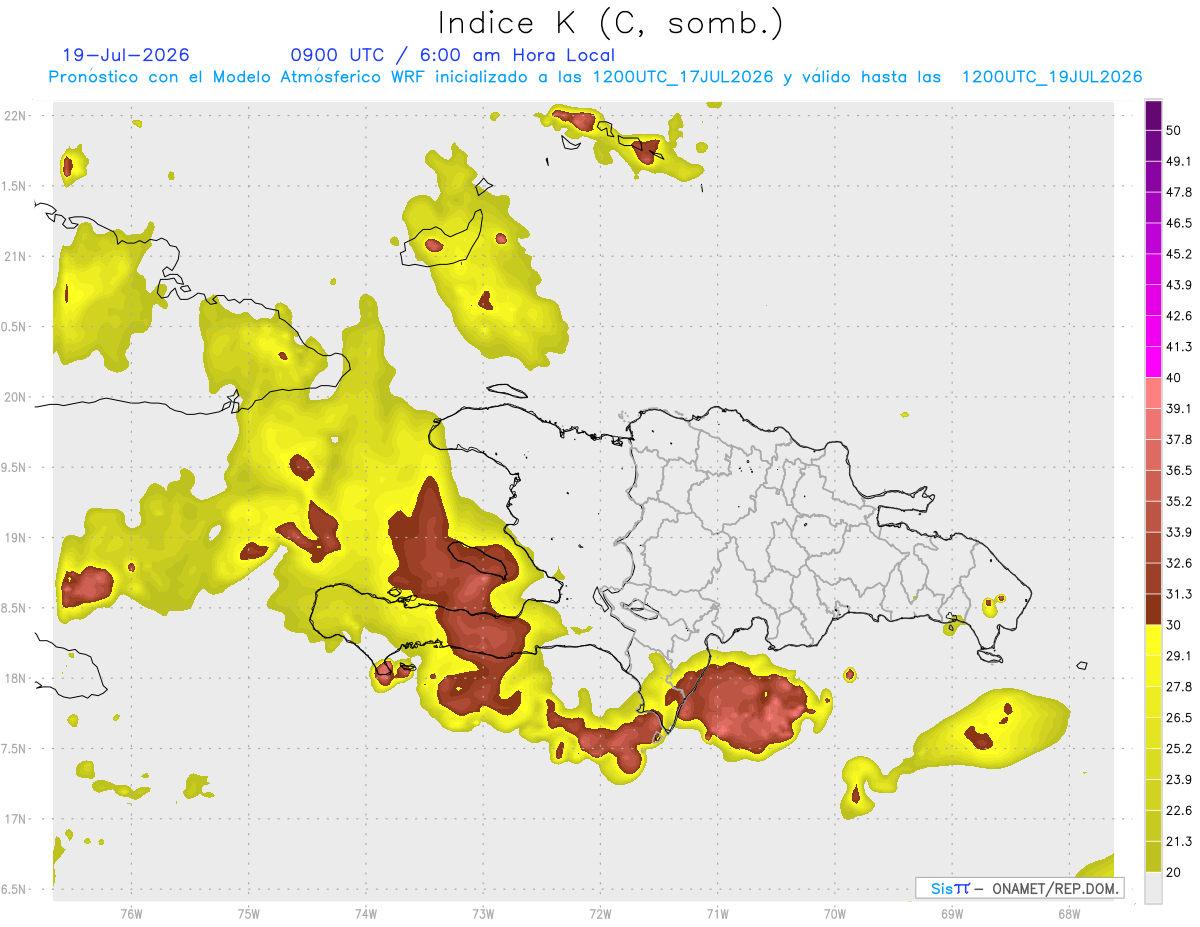Click the '17N' latitude label
Viewport: 1200px width, 927px height.
[15, 819]
